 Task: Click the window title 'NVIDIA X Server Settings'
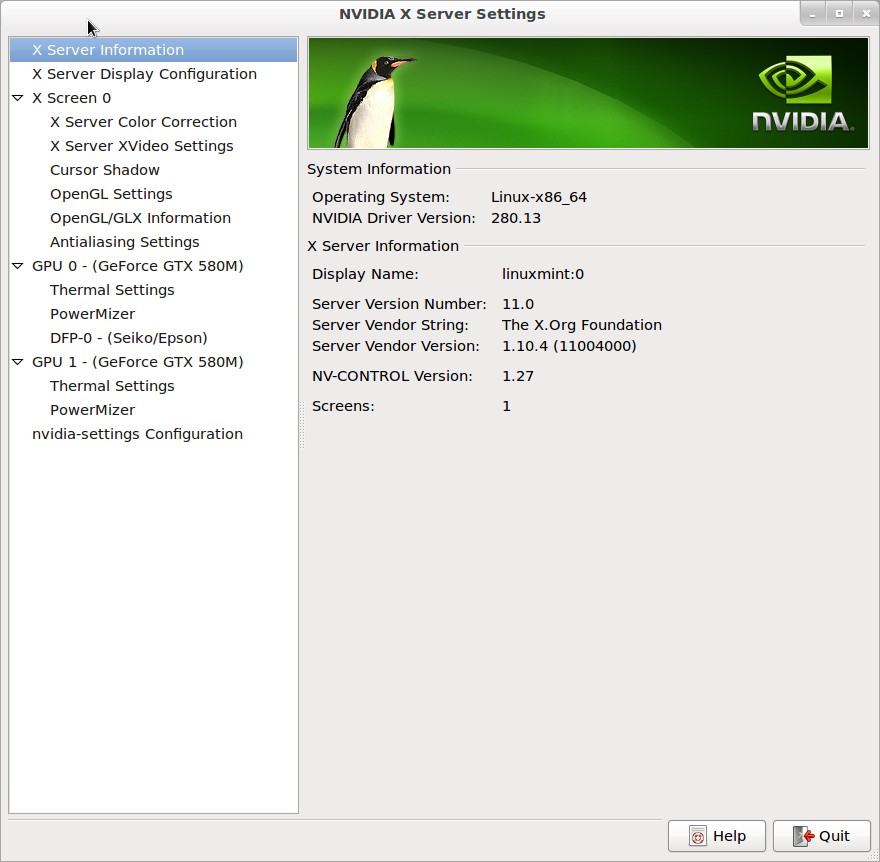click(x=442, y=14)
